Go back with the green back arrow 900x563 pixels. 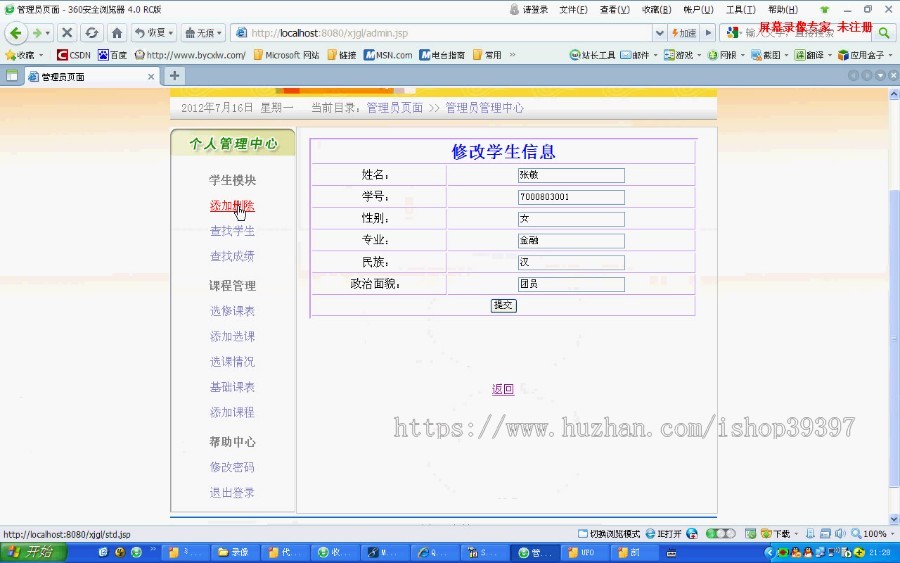[x=15, y=33]
